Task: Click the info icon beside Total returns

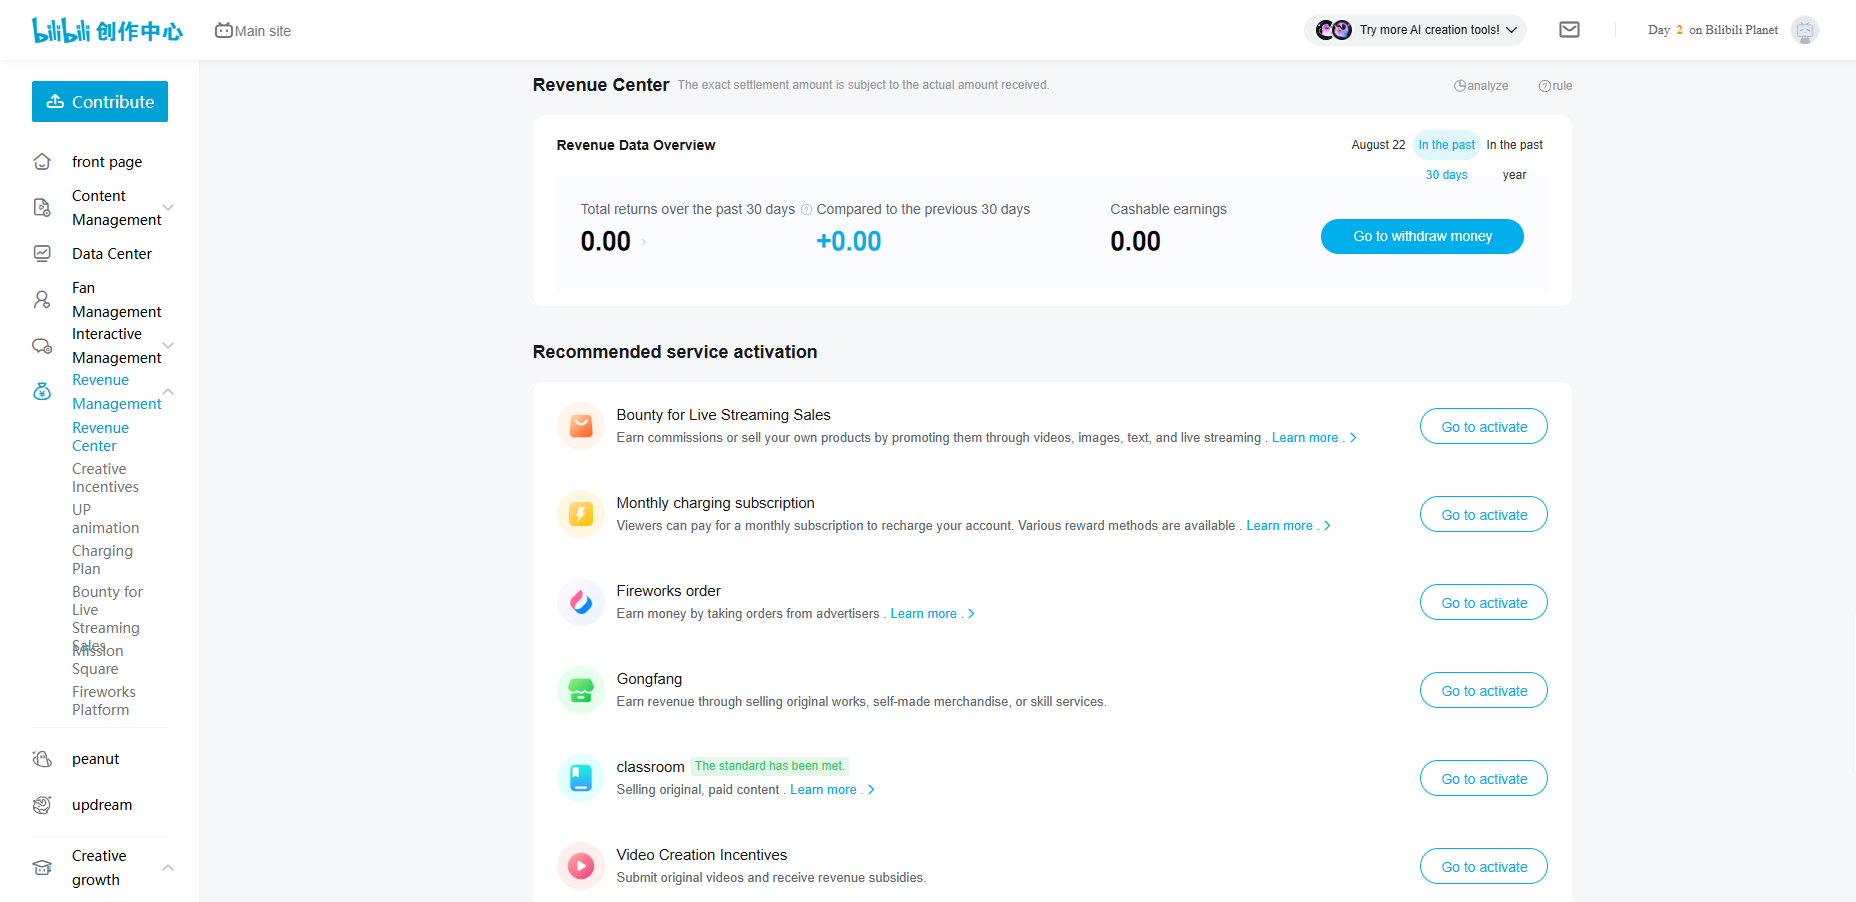Action: click(x=806, y=210)
